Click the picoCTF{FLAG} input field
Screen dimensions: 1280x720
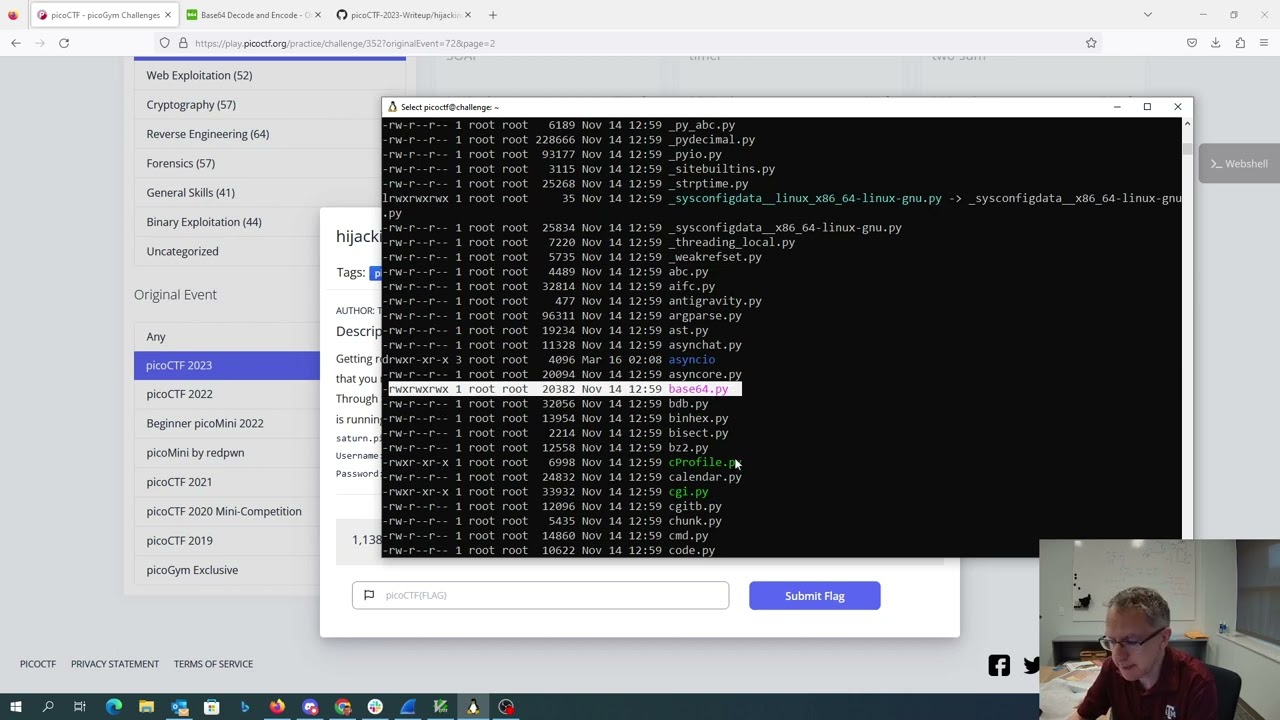pos(540,595)
